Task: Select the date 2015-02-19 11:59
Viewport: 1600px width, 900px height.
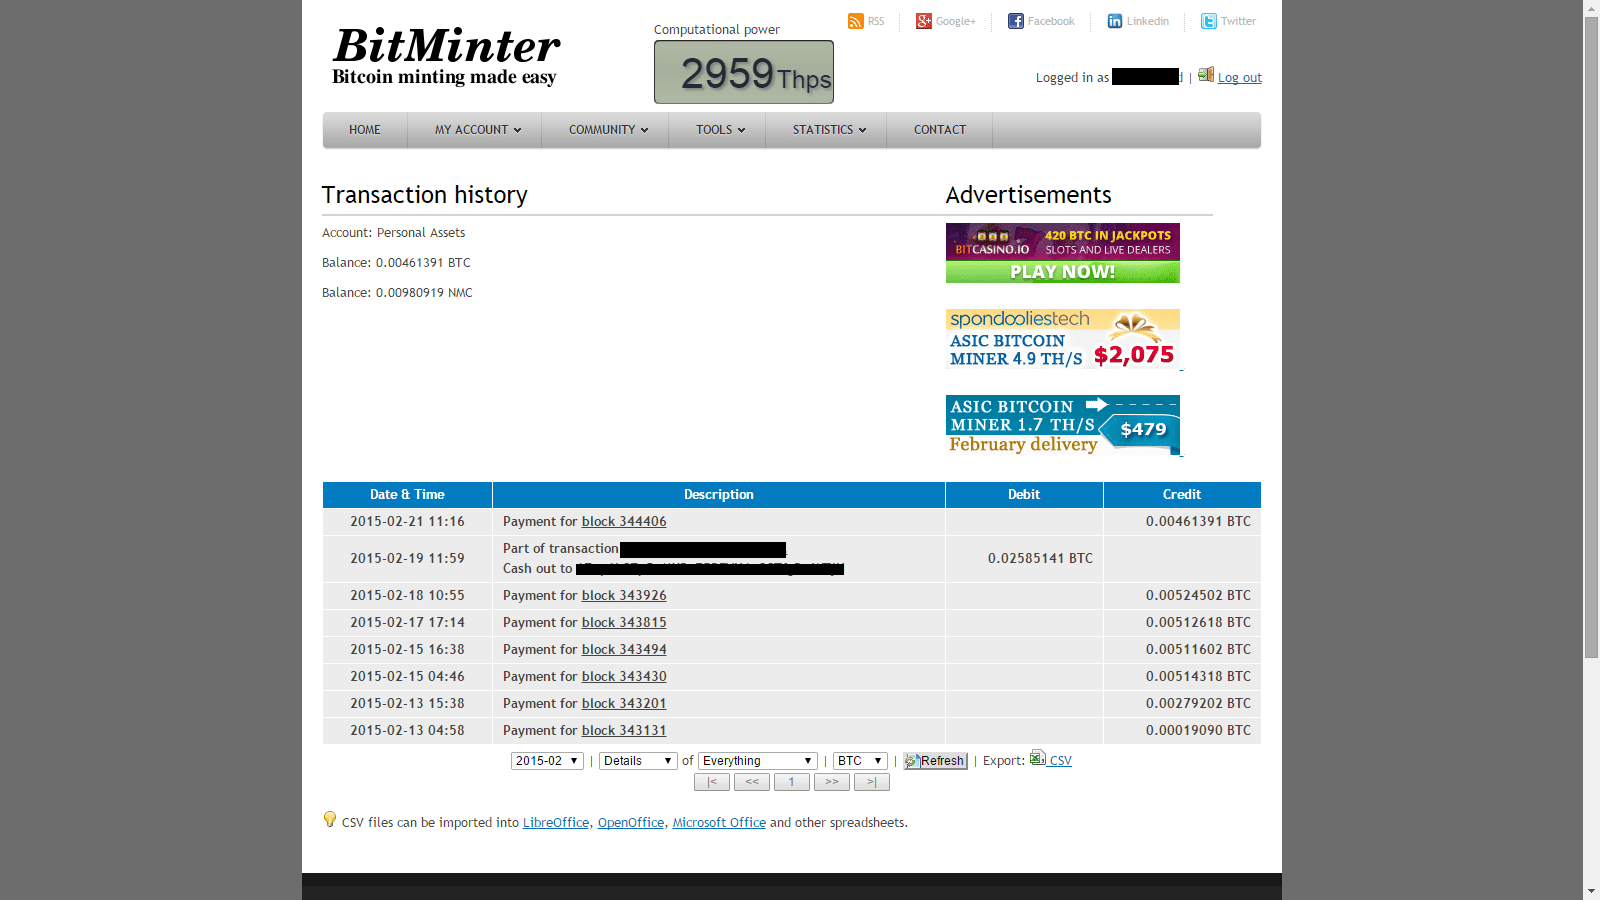Action: (407, 559)
